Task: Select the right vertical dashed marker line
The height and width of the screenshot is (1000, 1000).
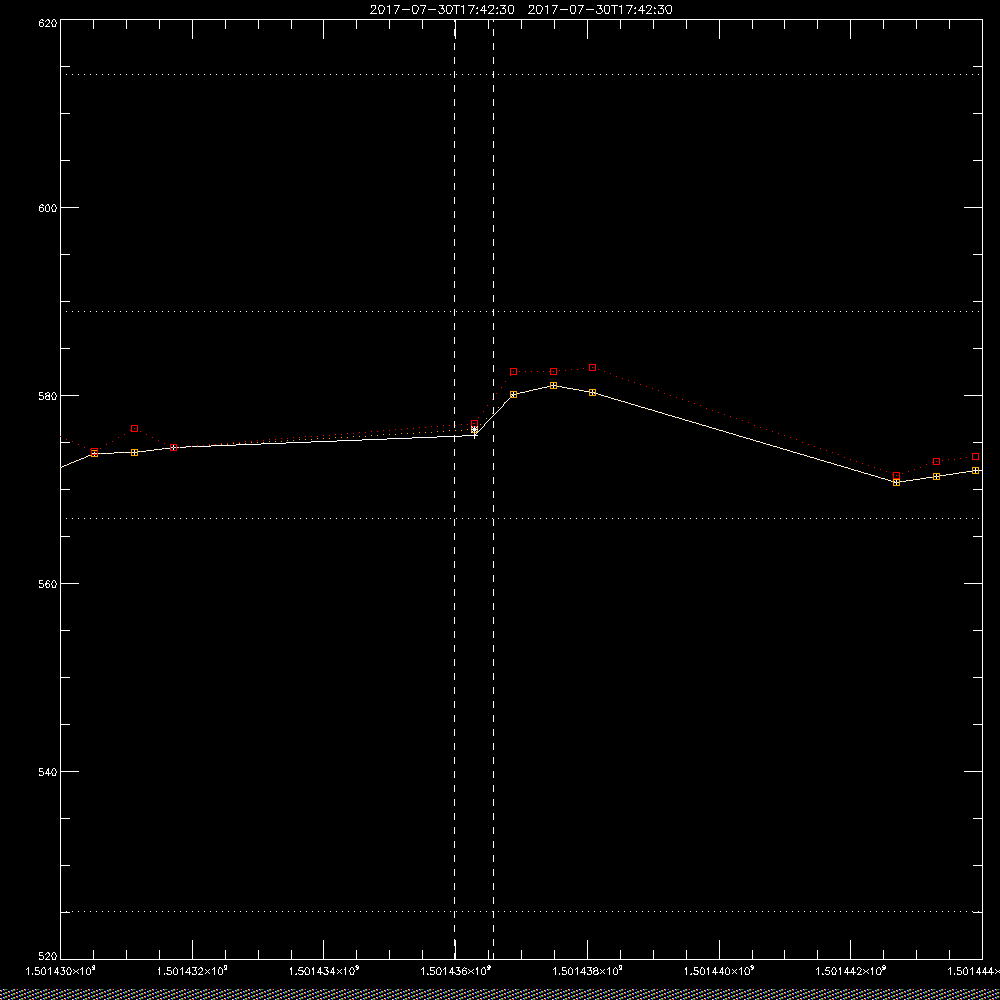Action: pos(494,489)
